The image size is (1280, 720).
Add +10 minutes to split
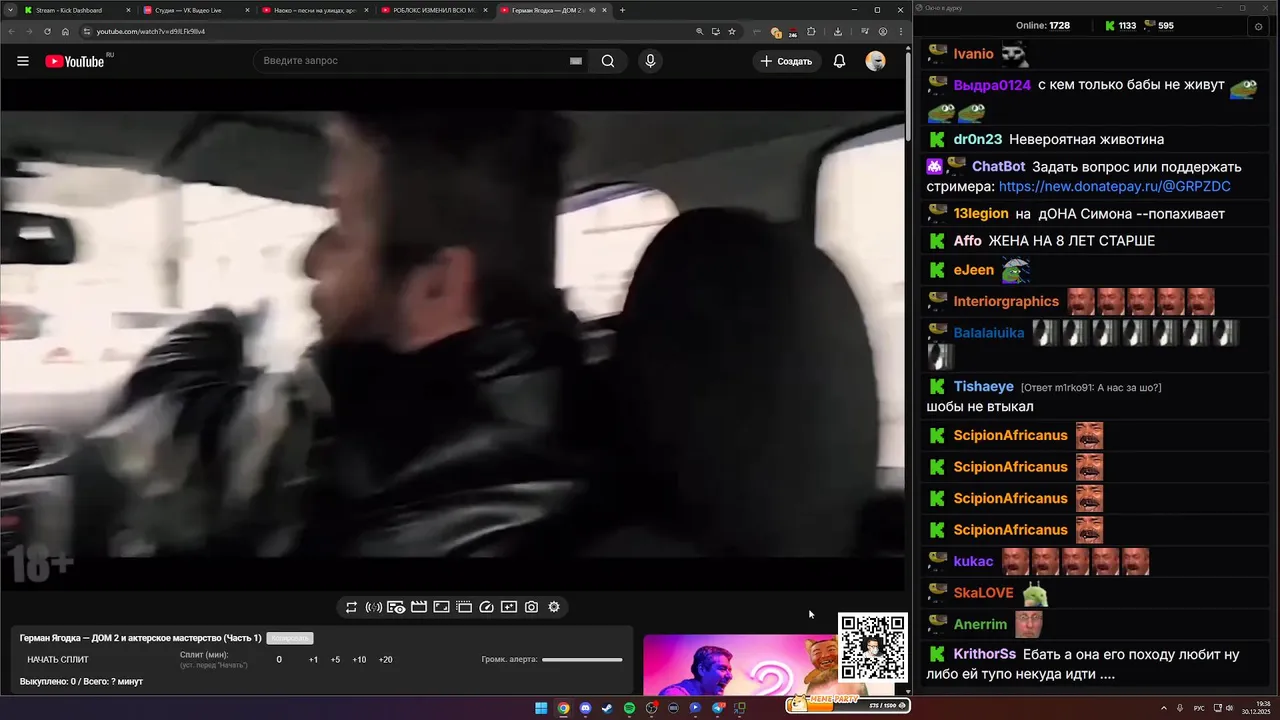(x=359, y=660)
